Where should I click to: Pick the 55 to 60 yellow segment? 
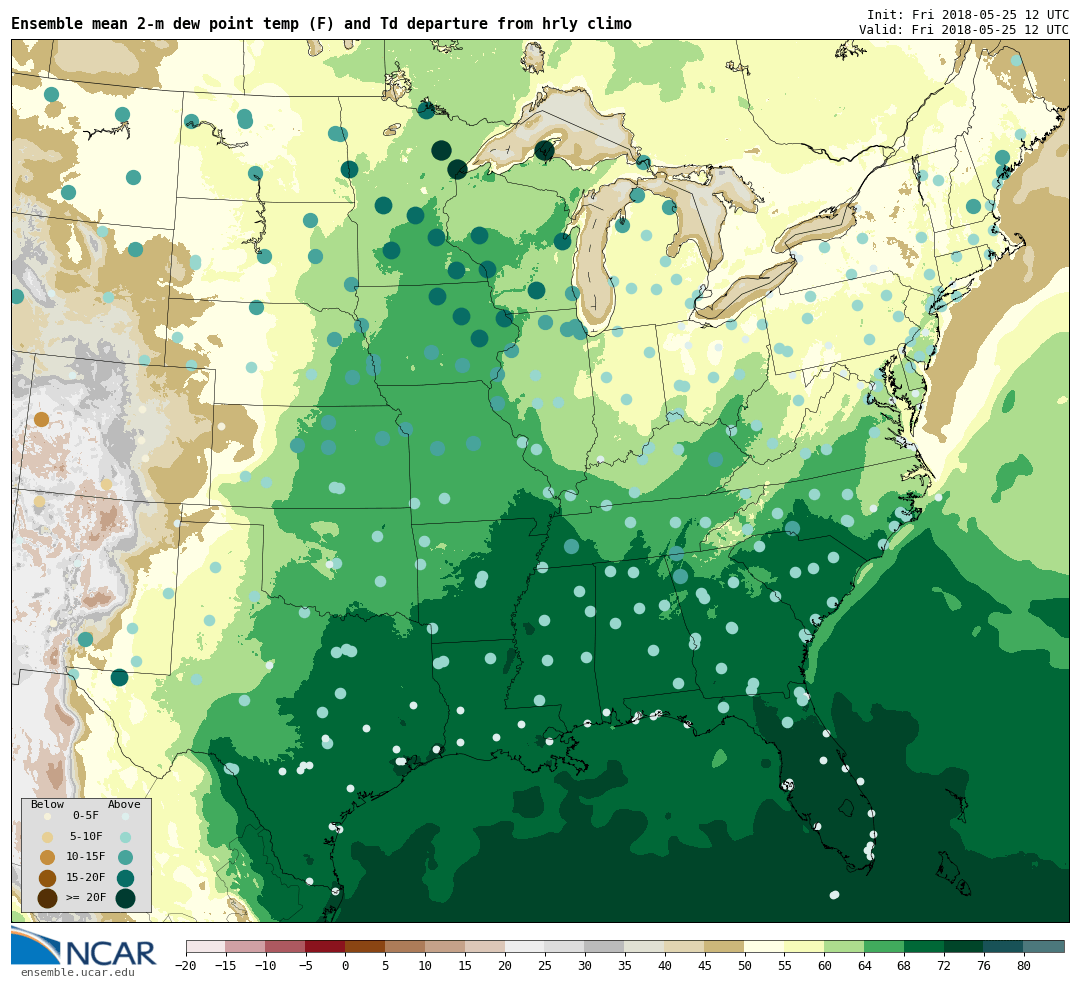click(x=804, y=946)
